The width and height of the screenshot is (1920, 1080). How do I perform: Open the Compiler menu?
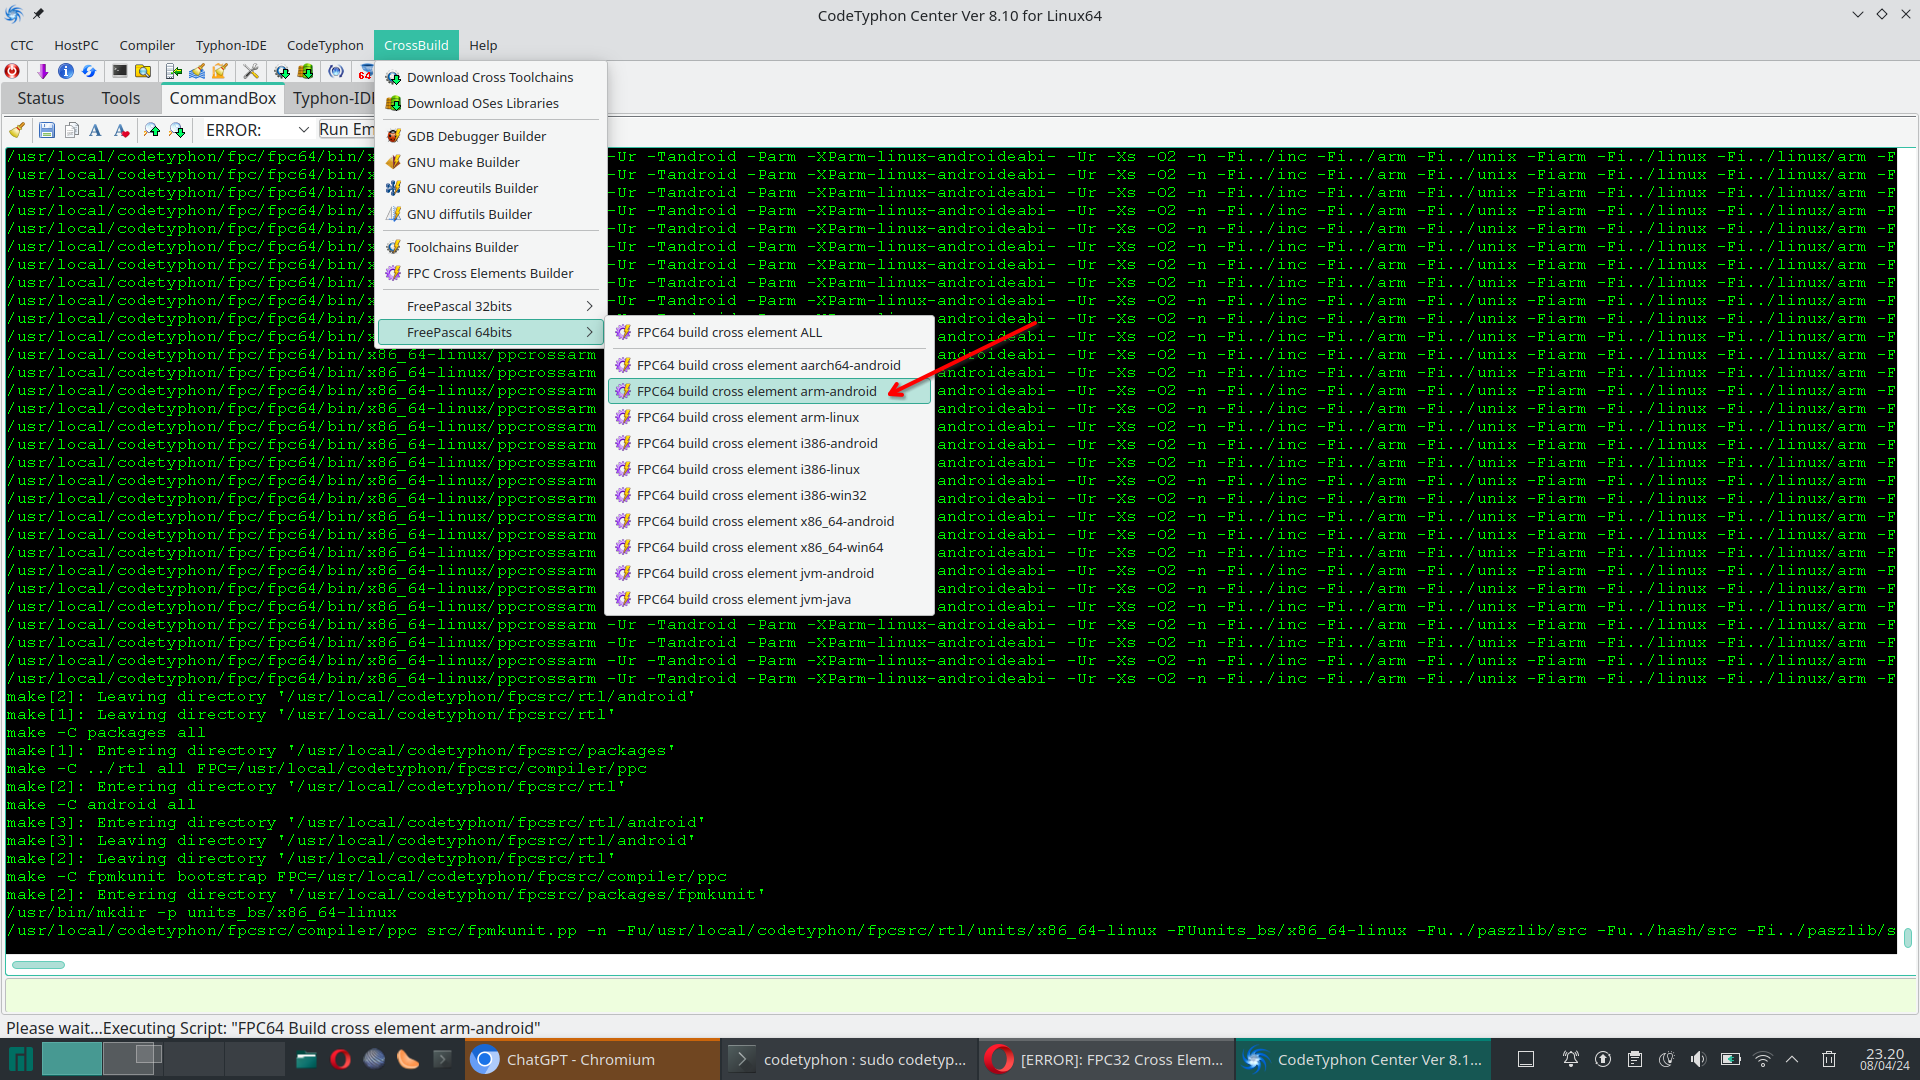147,45
